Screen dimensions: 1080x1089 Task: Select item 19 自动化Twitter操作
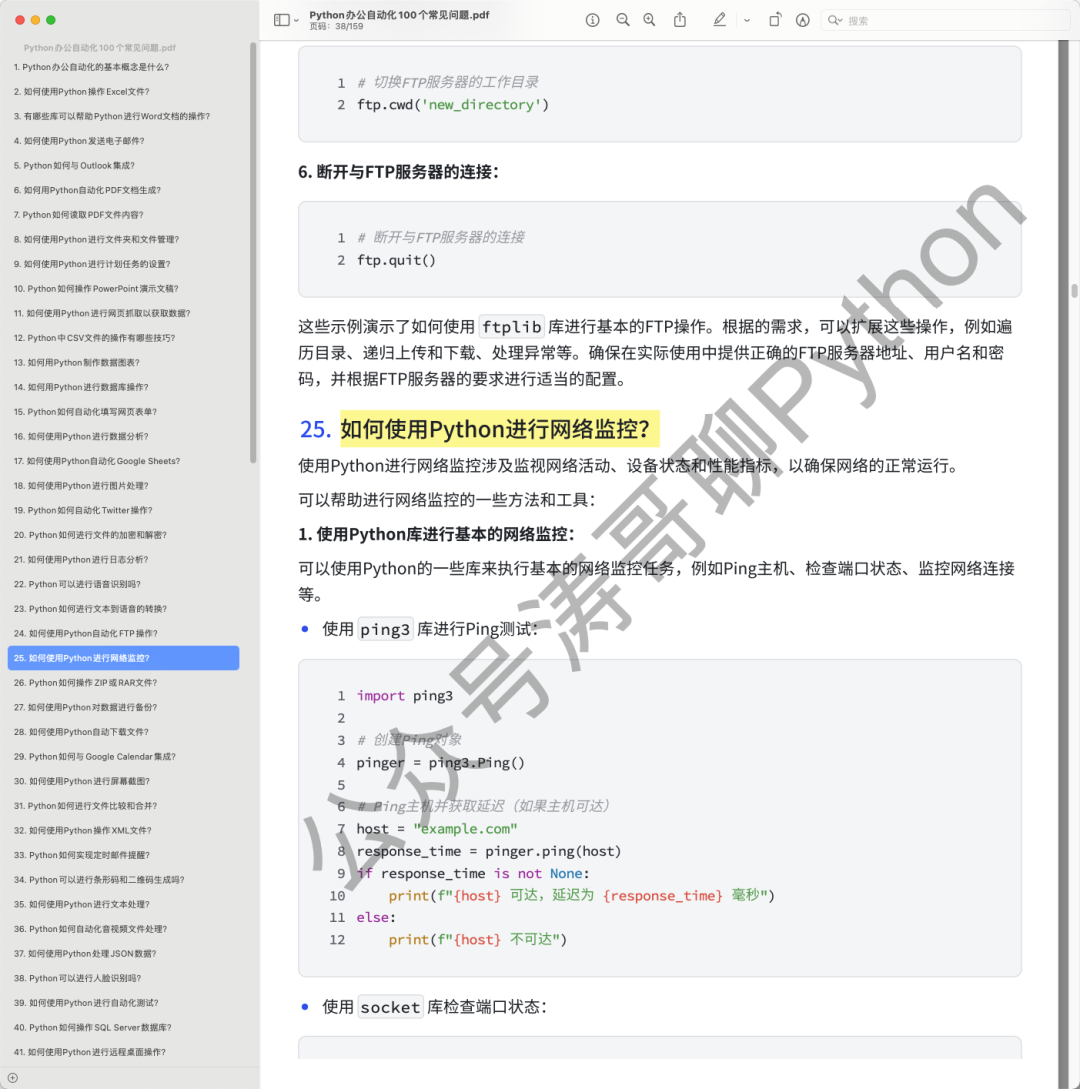(x=83, y=510)
